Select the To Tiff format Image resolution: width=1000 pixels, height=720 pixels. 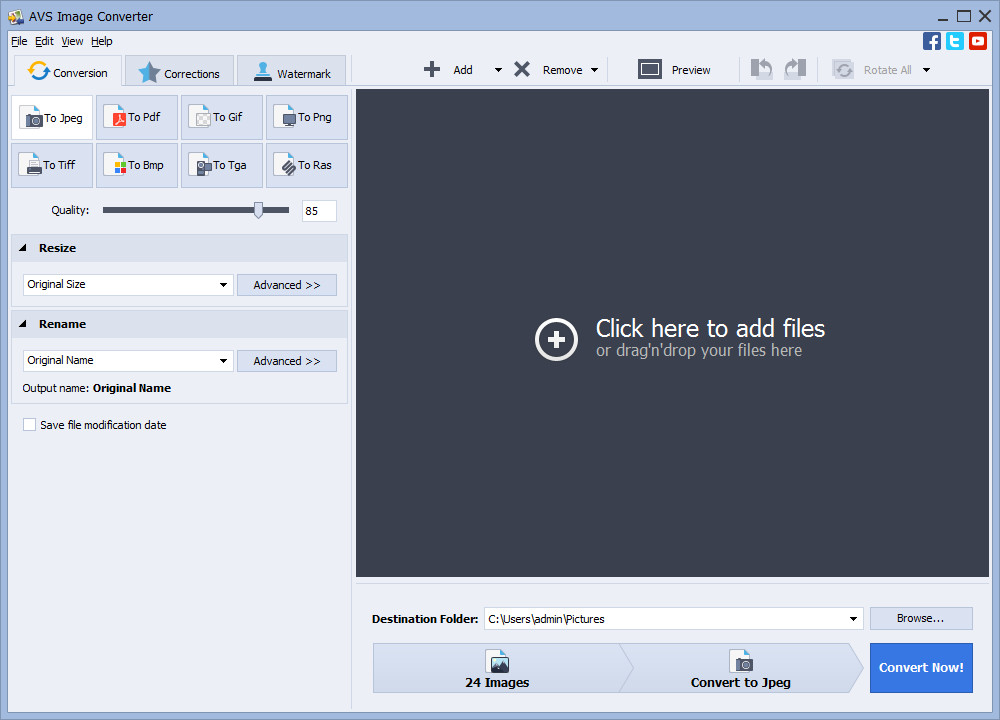coord(52,165)
